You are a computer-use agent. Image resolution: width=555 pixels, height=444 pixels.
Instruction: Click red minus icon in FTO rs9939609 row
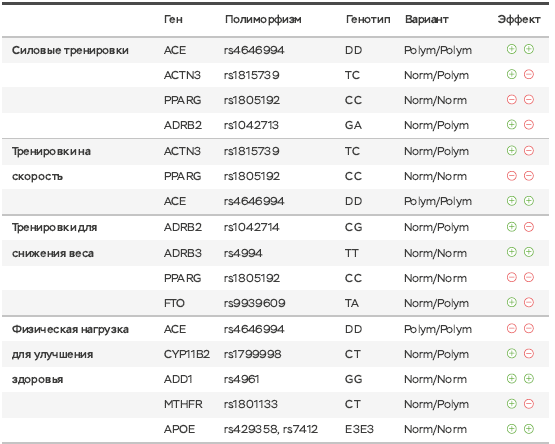click(x=529, y=302)
